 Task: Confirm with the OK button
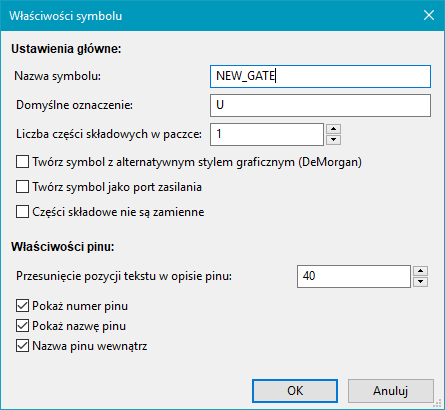(x=295, y=391)
